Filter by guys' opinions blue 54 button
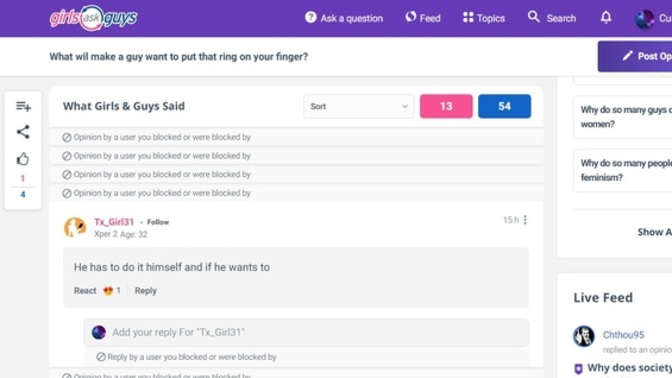Viewport: 672px width, 378px height. pos(504,106)
